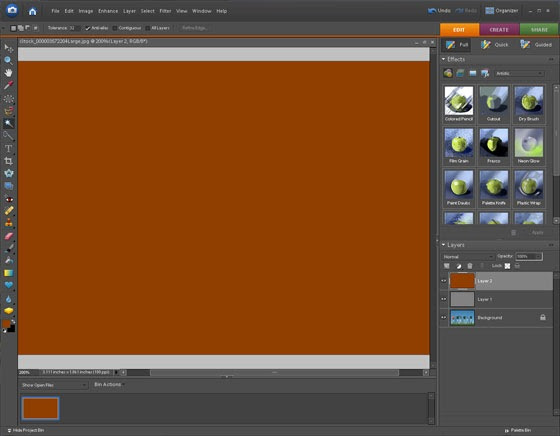Click the foreground color swatch
Viewport: 560px width, 436px height.
click(6, 324)
